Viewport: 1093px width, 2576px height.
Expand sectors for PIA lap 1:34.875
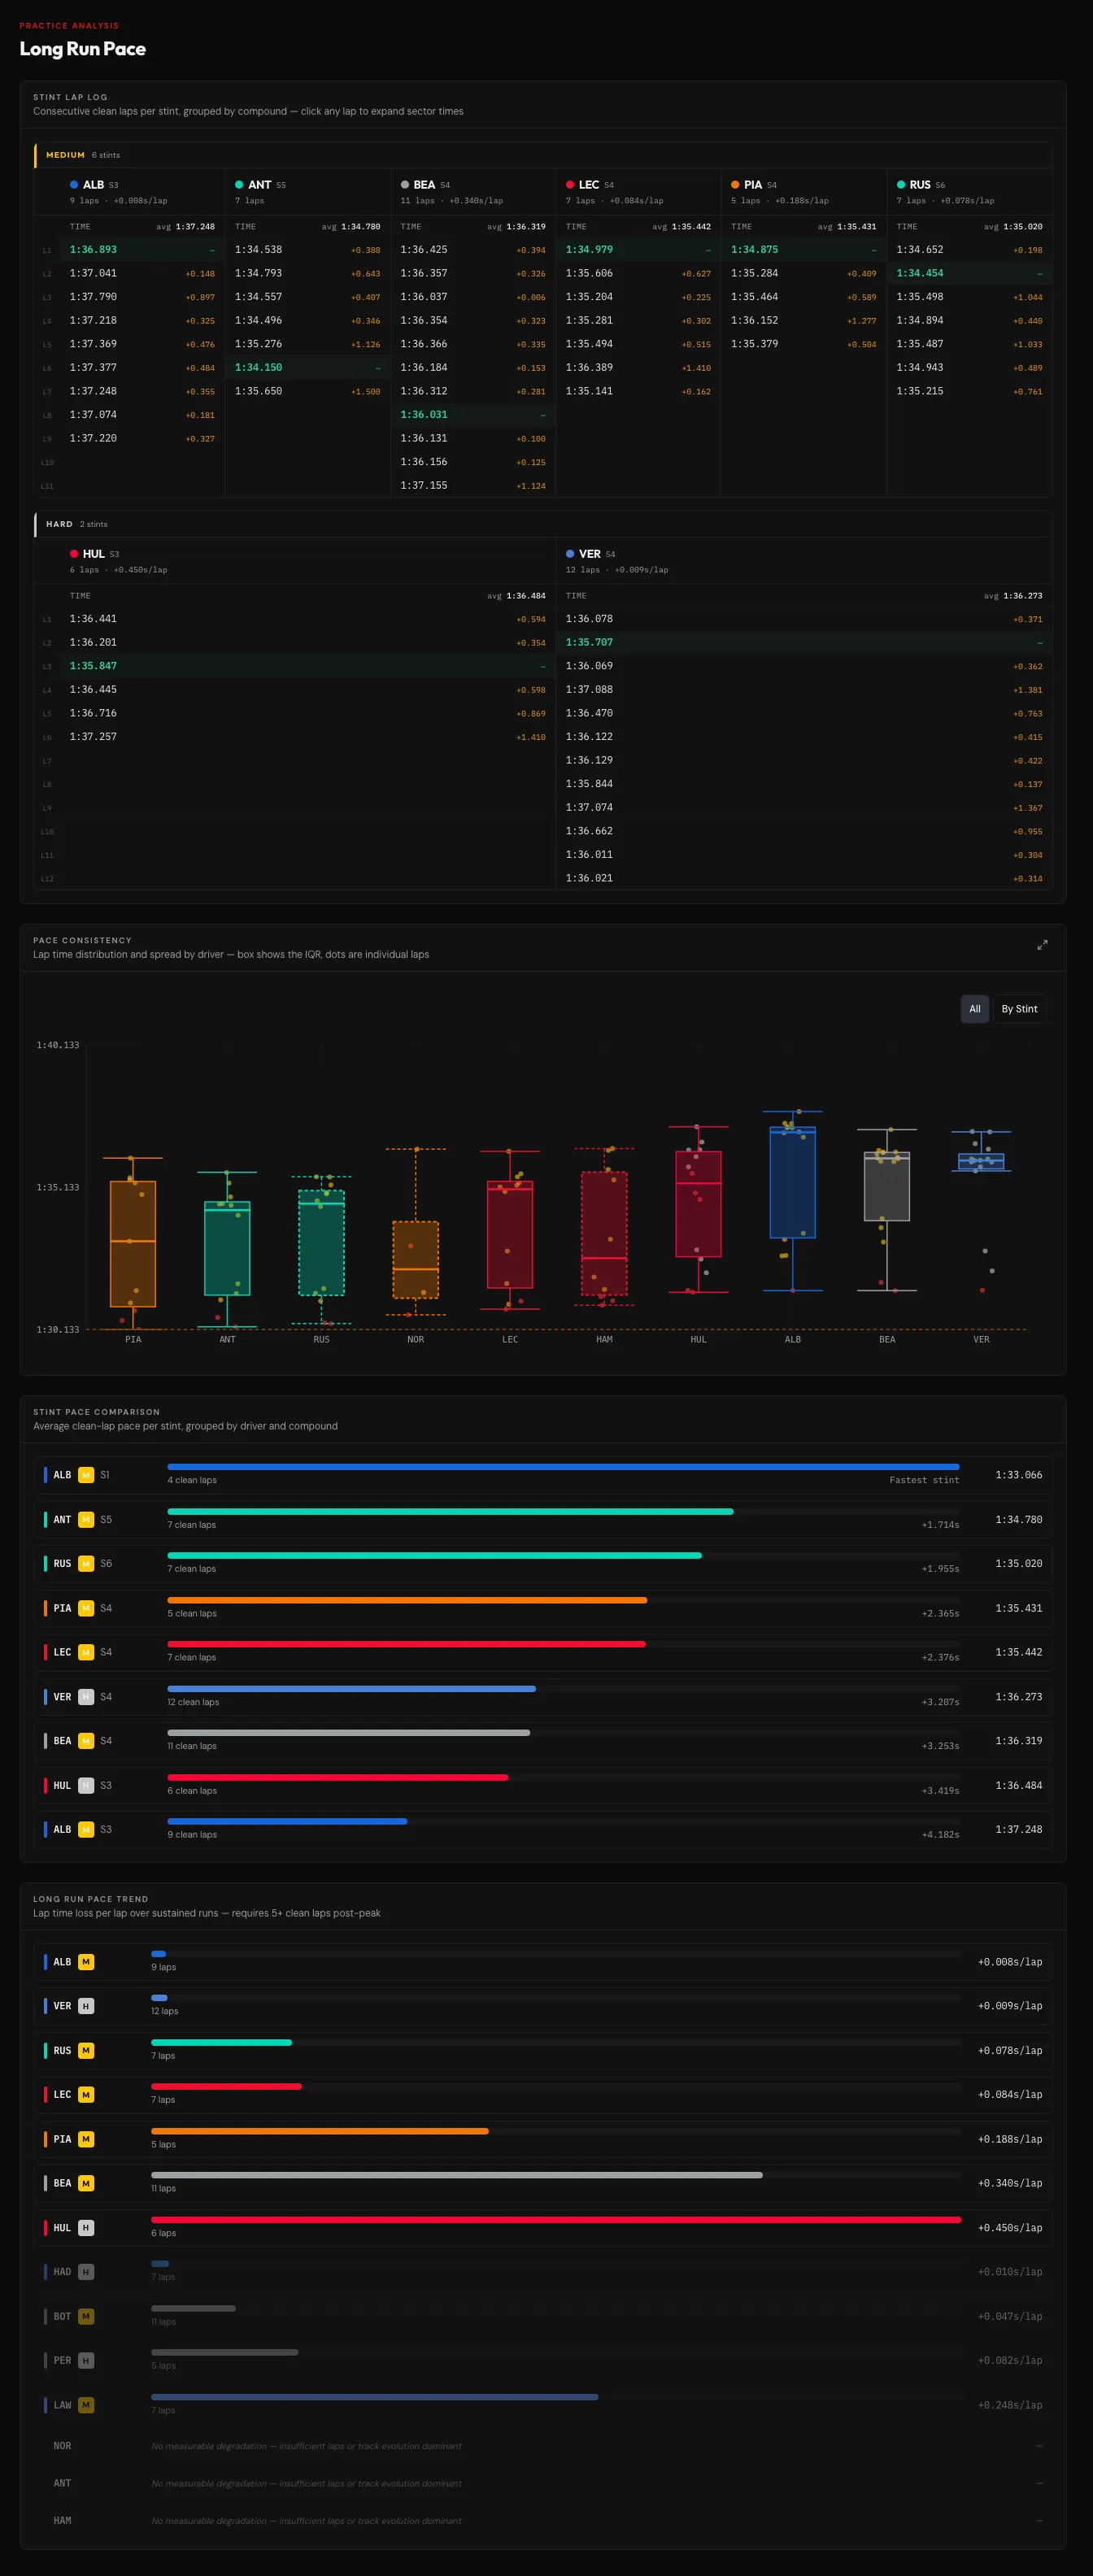click(803, 250)
